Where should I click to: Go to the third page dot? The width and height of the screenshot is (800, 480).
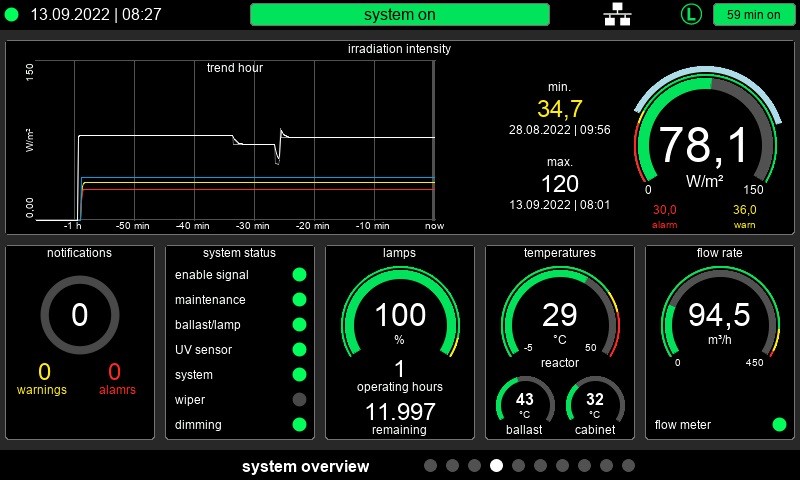(474, 465)
